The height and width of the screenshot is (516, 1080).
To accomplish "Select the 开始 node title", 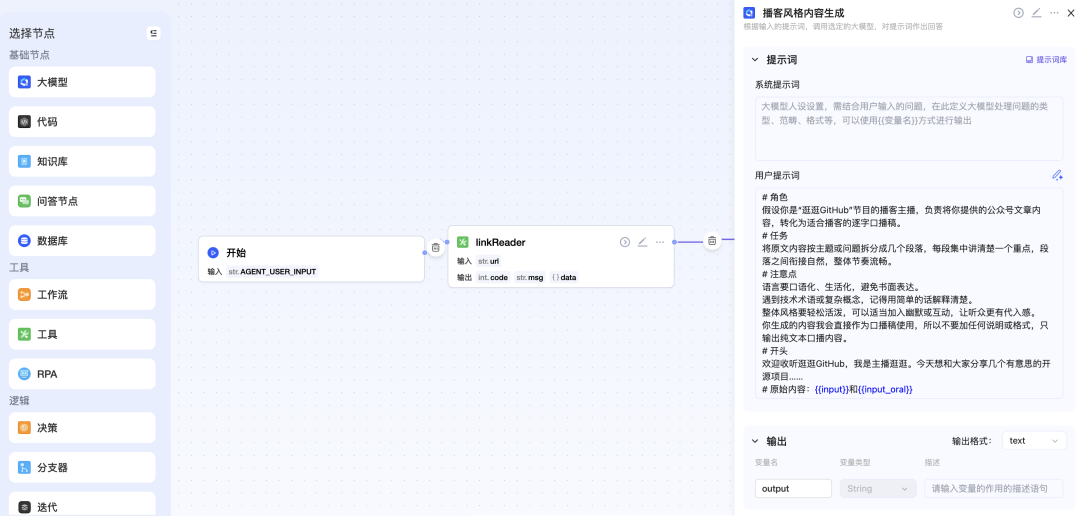I will tap(236, 253).
